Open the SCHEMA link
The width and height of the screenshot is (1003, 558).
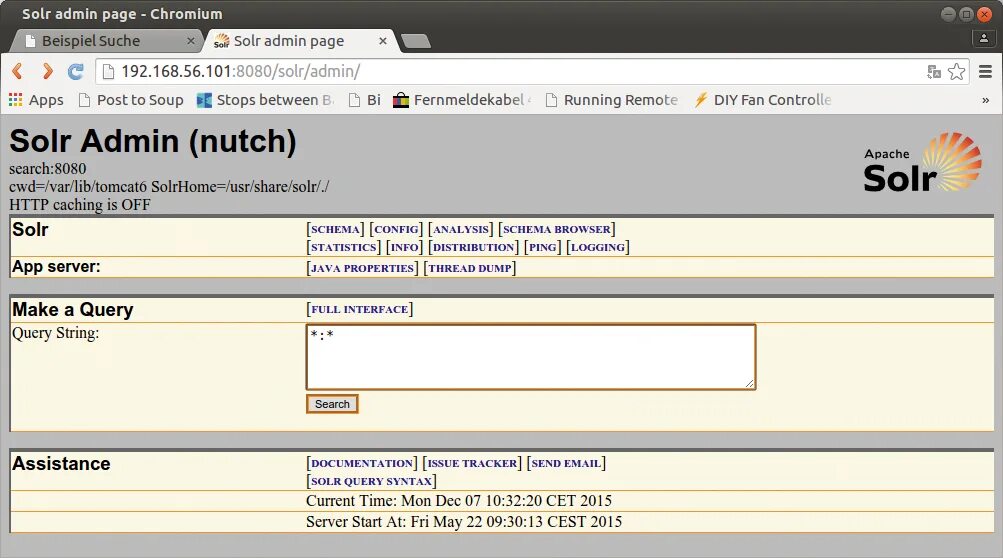(x=335, y=229)
